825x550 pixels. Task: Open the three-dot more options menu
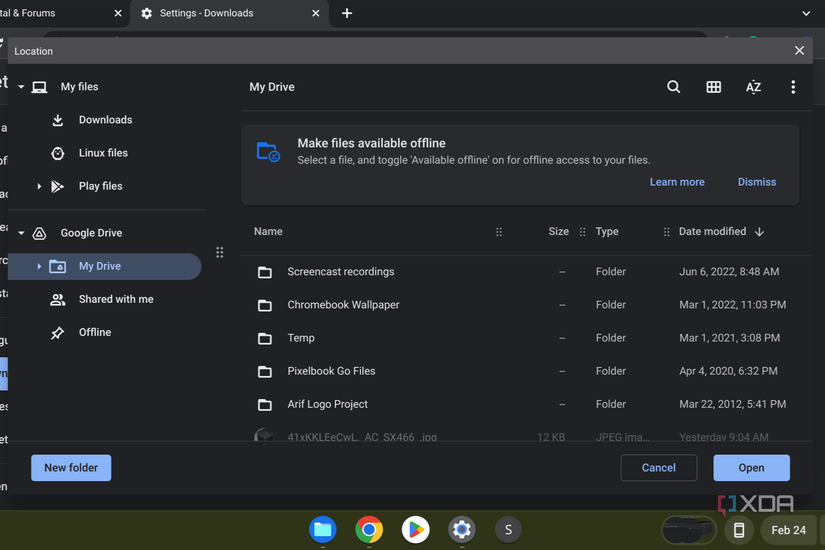793,87
